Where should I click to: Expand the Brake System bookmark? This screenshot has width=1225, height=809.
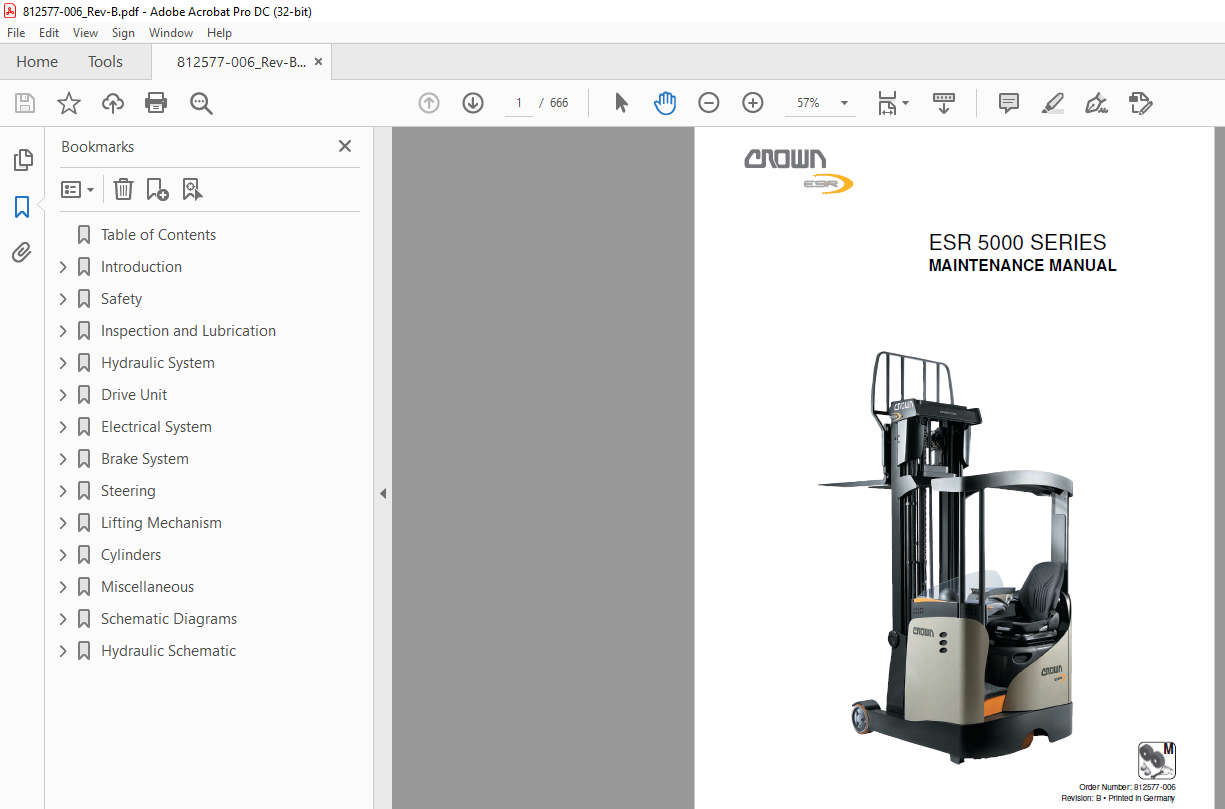point(63,459)
